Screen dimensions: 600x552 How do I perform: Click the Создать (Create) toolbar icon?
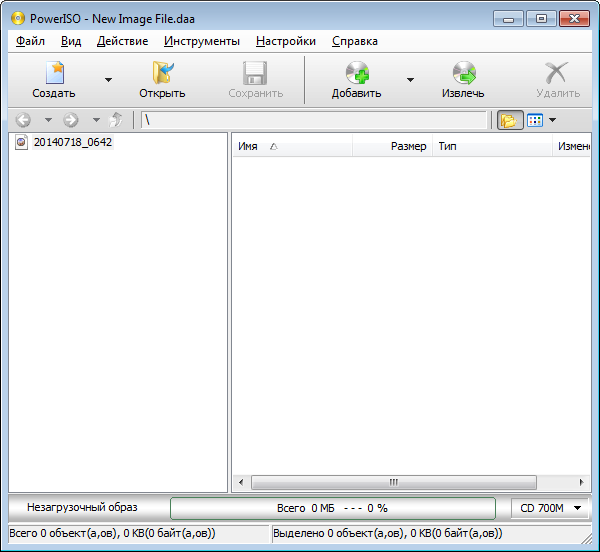coord(53,74)
